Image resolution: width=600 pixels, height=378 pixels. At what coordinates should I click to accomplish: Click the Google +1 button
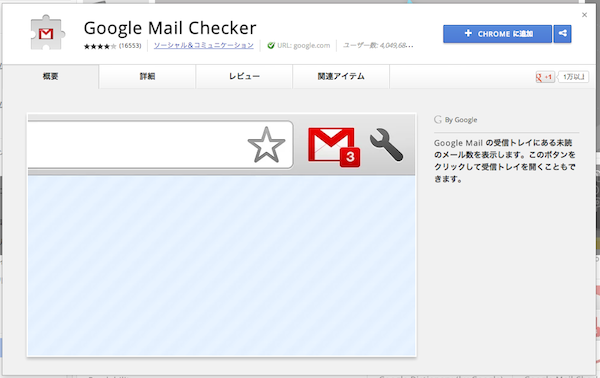click(x=545, y=77)
